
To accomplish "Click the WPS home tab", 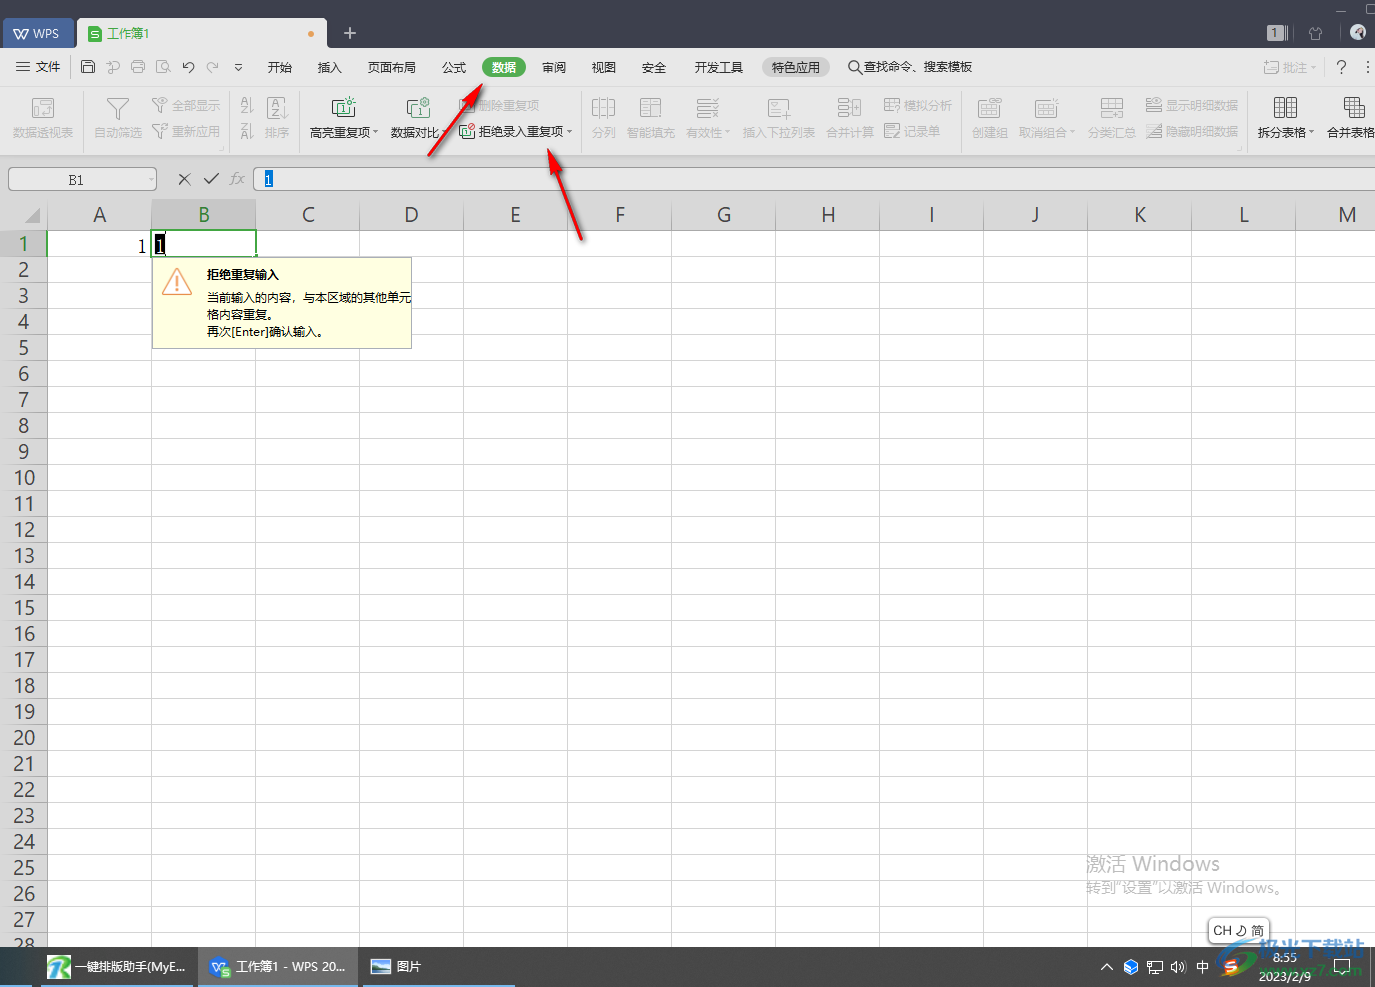I will 37,33.
